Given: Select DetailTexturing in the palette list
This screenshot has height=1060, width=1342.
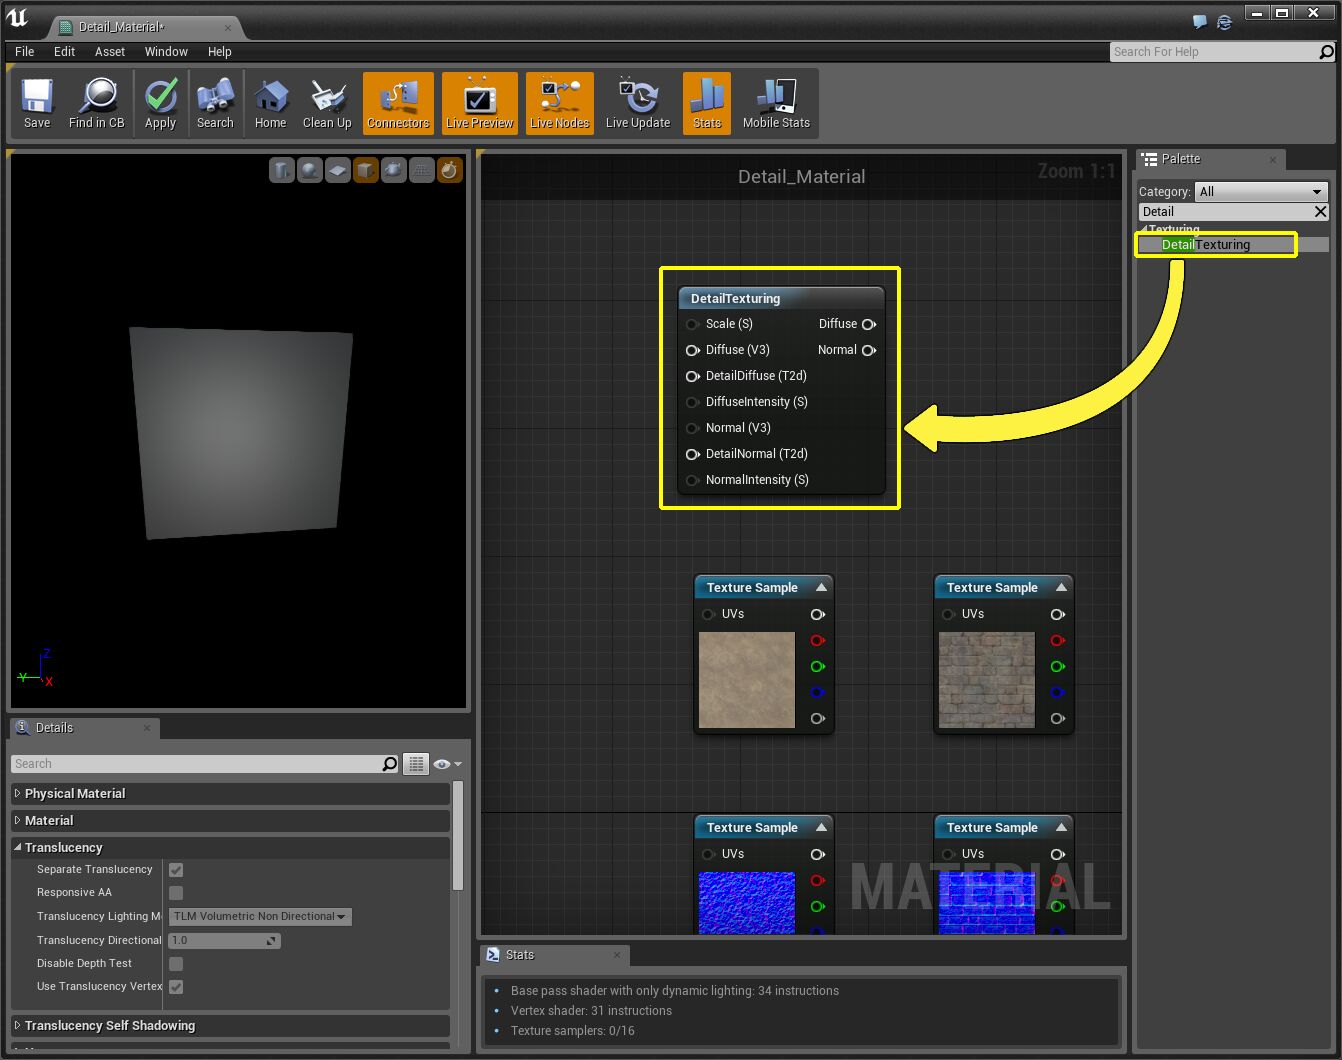Looking at the screenshot, I should [1206, 245].
